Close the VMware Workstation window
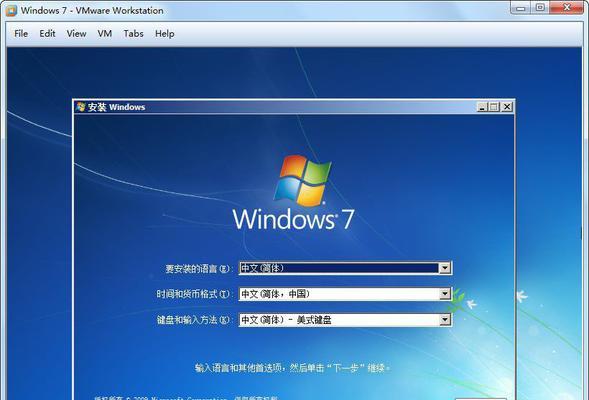The image size is (589, 400). pyautogui.click(x=567, y=8)
